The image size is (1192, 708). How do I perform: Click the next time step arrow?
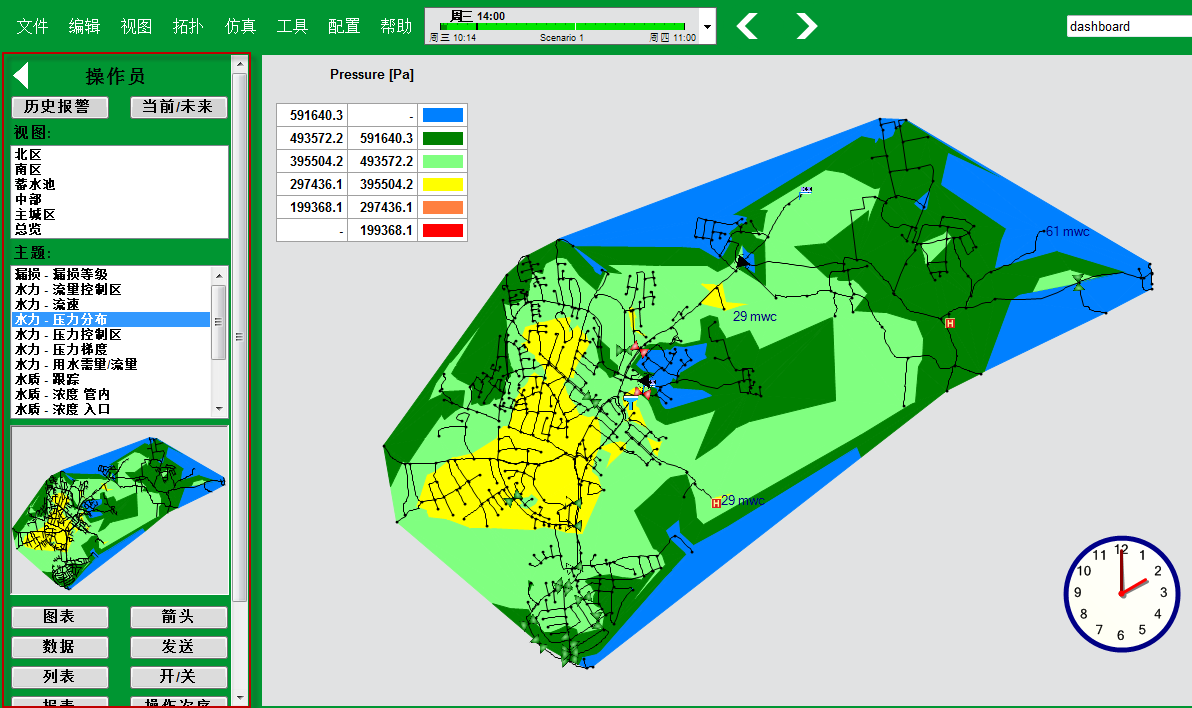(x=806, y=26)
